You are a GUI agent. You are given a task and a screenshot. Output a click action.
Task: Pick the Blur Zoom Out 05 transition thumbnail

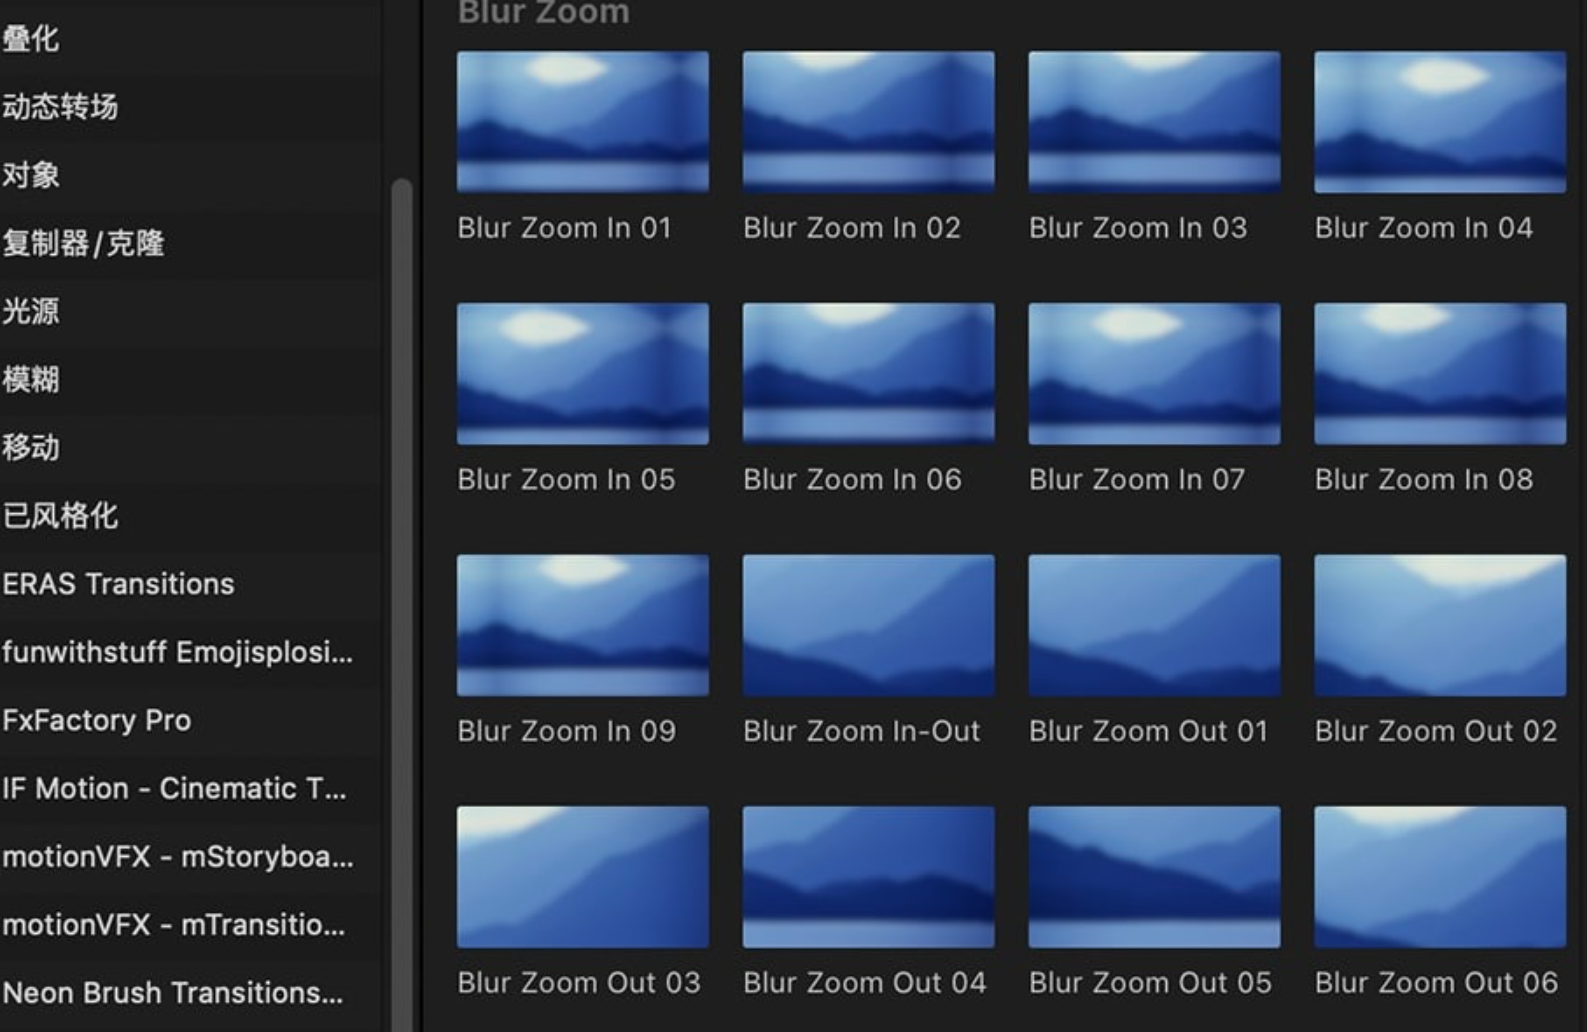(1154, 877)
